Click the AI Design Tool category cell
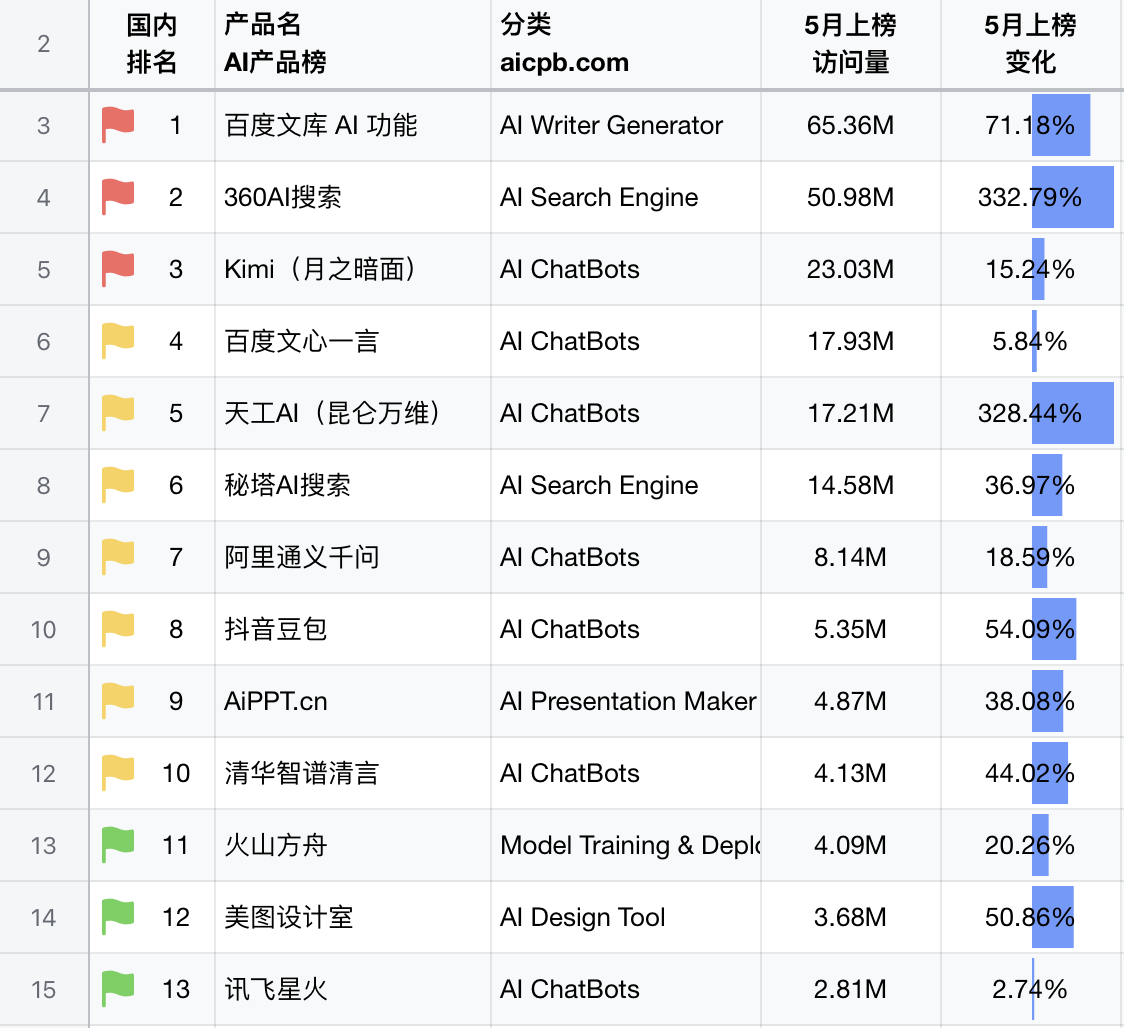 (x=626, y=918)
